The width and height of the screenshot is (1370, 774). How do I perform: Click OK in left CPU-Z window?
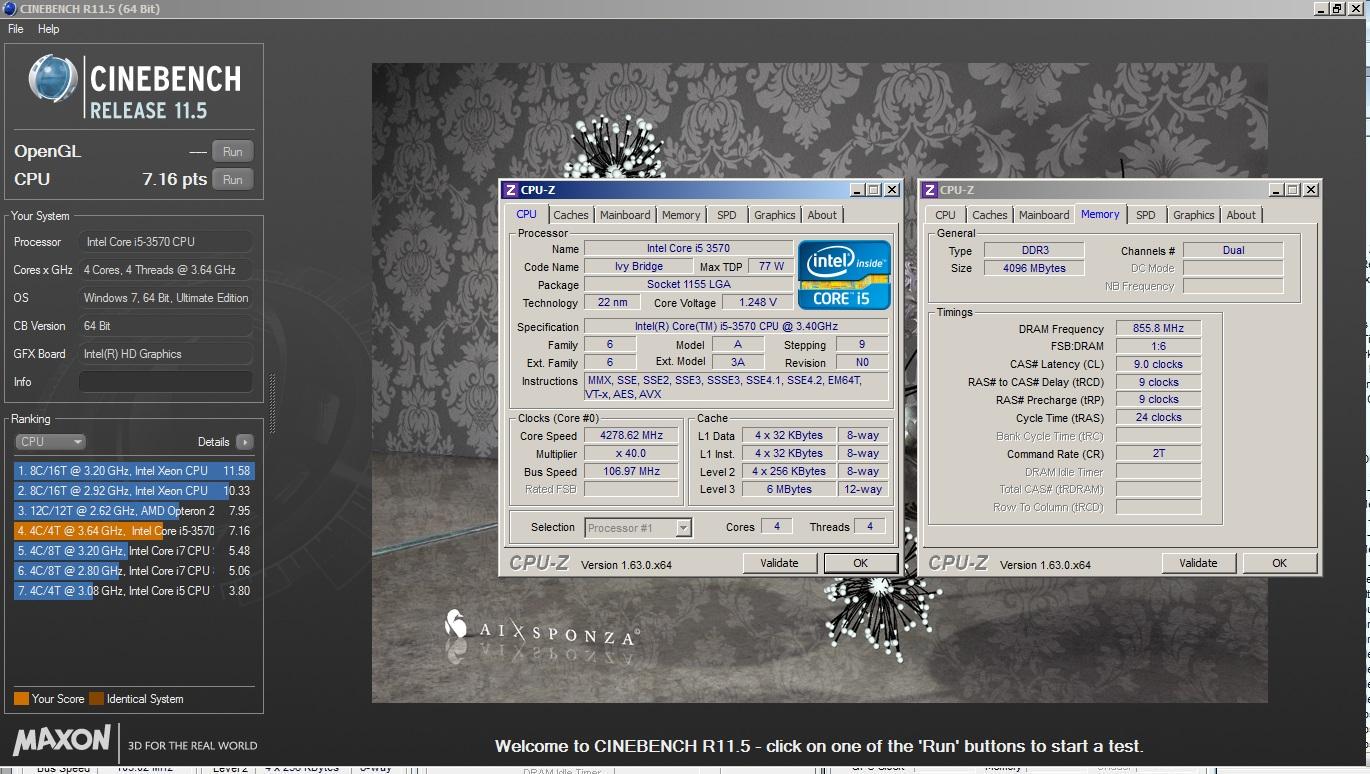tap(860, 563)
